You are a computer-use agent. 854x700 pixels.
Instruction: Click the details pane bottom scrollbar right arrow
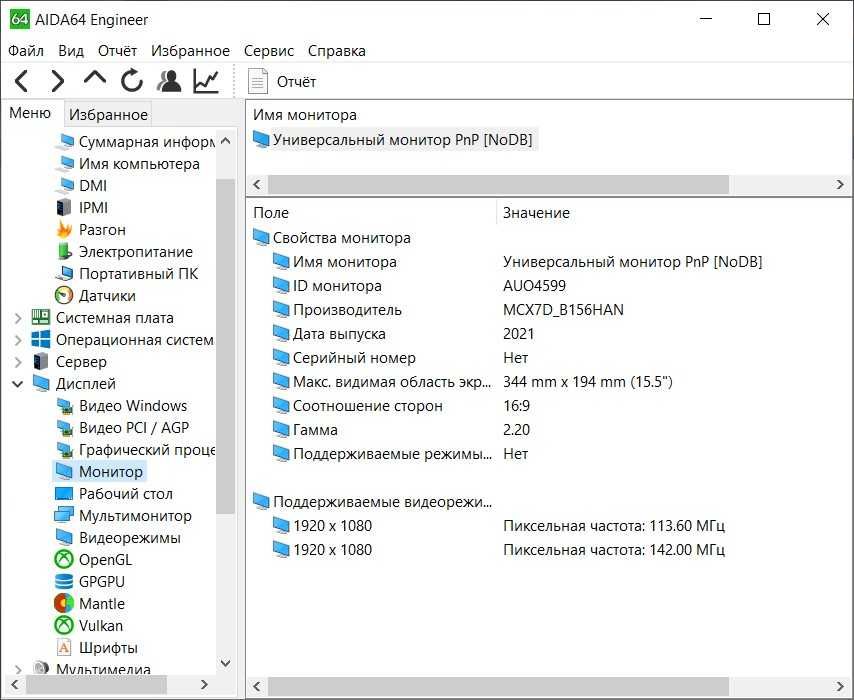(x=840, y=686)
